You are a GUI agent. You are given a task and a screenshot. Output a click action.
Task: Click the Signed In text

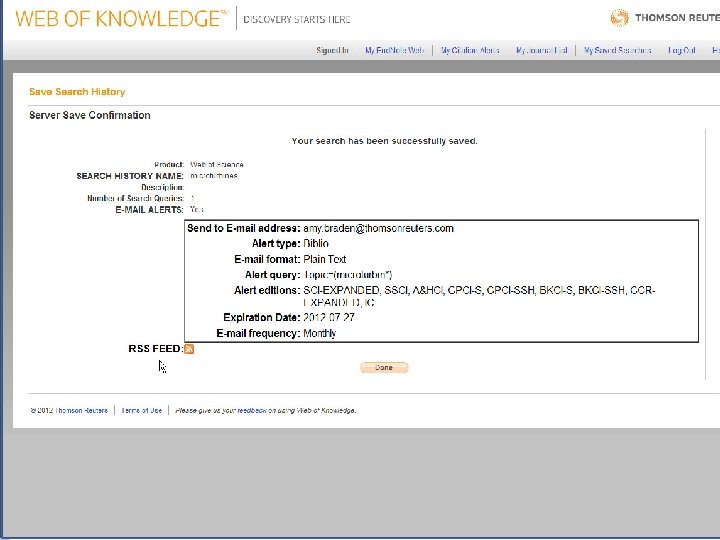pyautogui.click(x=332, y=50)
